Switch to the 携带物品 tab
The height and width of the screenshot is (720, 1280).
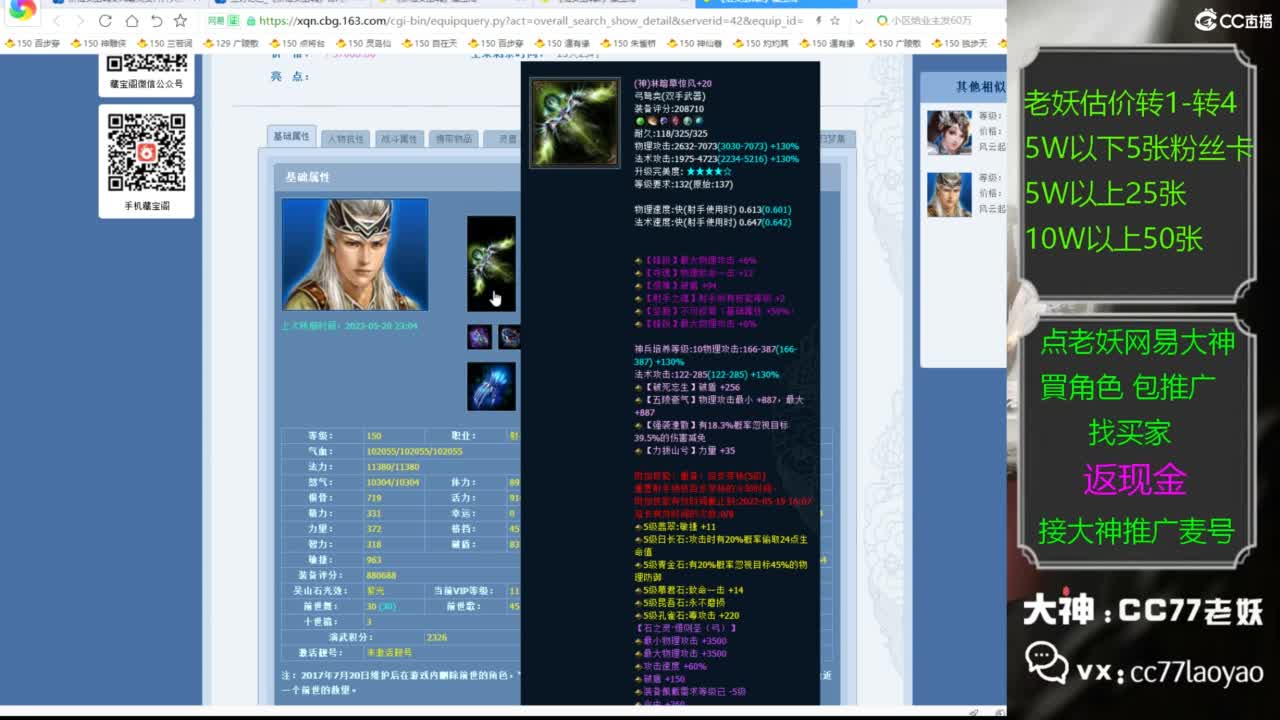[453, 139]
